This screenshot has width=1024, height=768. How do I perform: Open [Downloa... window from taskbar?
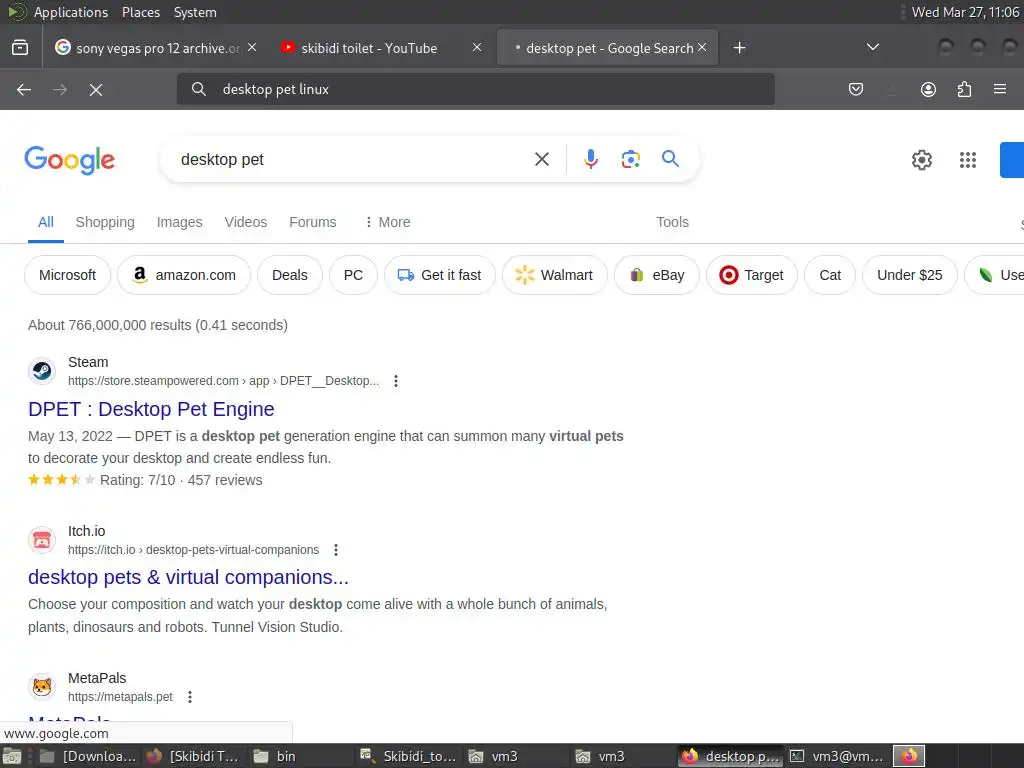tap(88, 756)
